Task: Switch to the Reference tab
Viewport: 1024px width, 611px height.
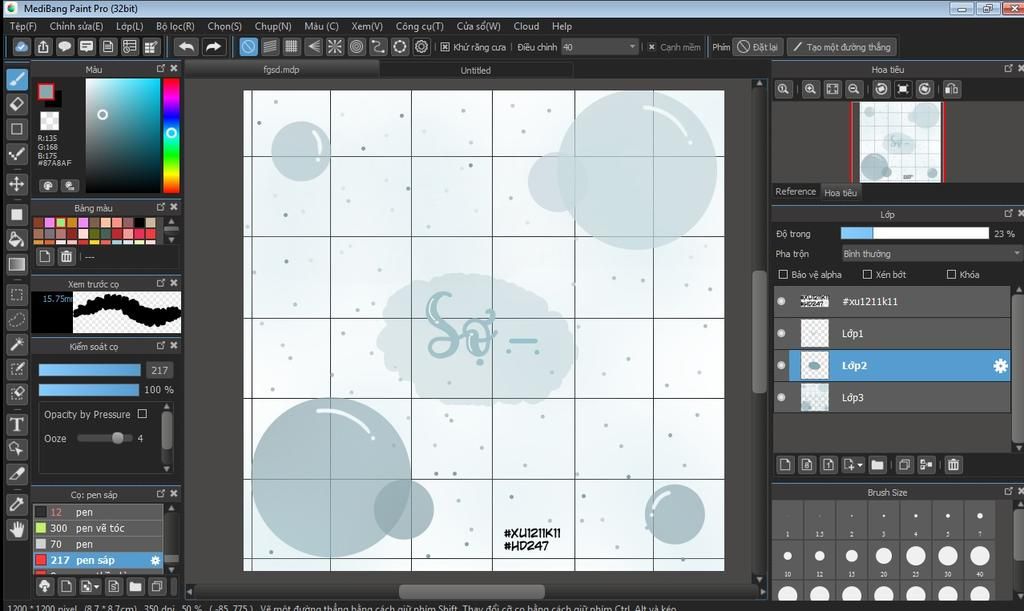Action: [795, 191]
